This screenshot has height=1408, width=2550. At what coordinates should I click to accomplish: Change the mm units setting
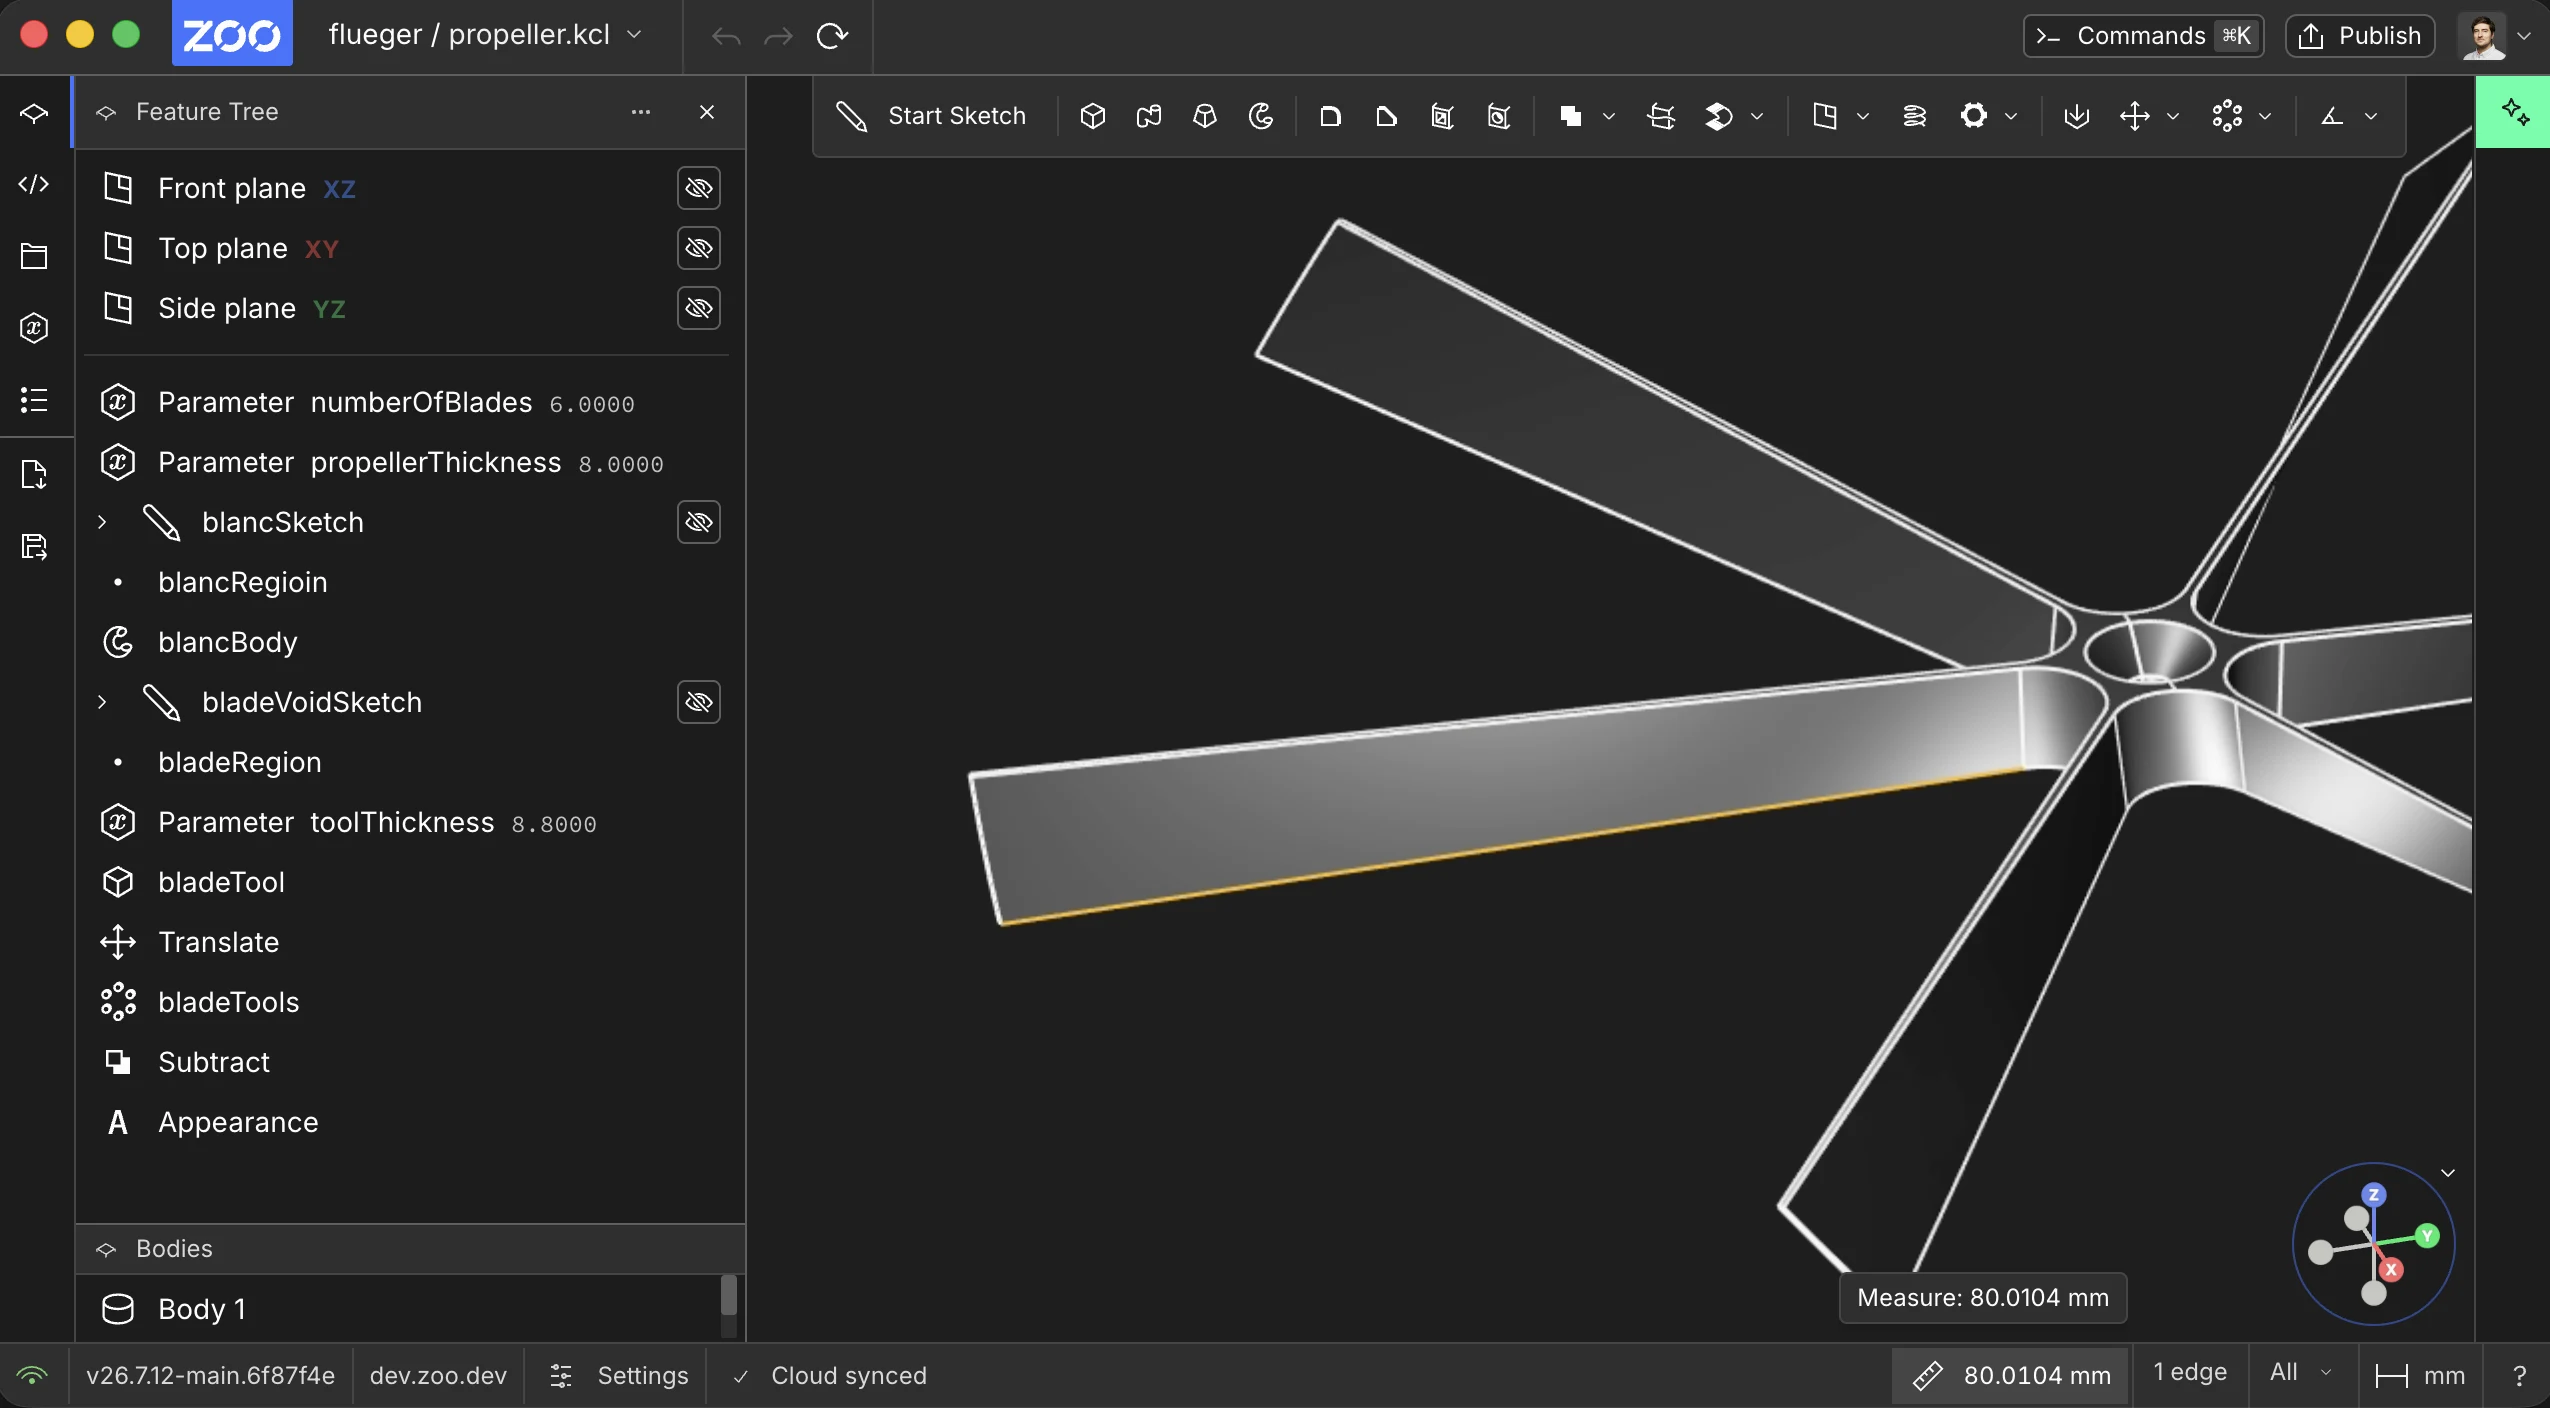pos(2420,1376)
